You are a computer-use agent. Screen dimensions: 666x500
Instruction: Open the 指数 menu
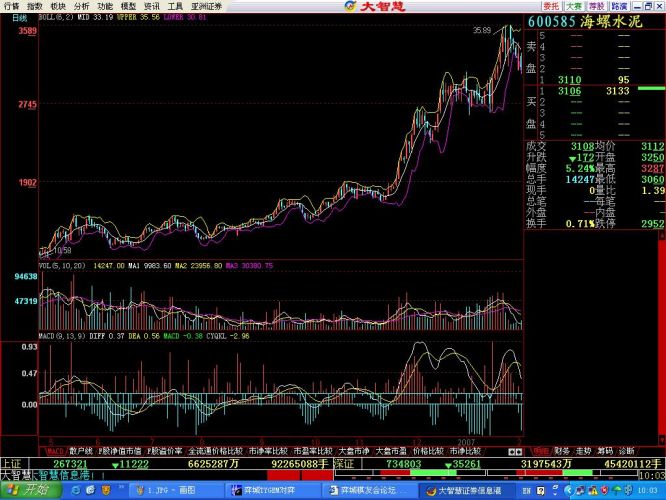[x=35, y=6]
